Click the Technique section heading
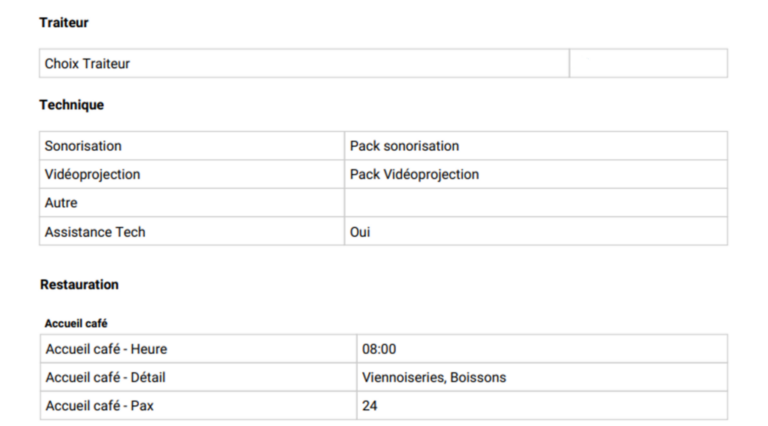 click(x=71, y=104)
